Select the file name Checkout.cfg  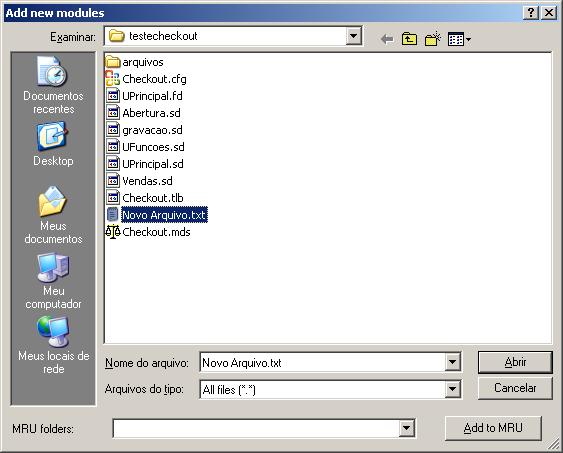pyautogui.click(x=154, y=79)
